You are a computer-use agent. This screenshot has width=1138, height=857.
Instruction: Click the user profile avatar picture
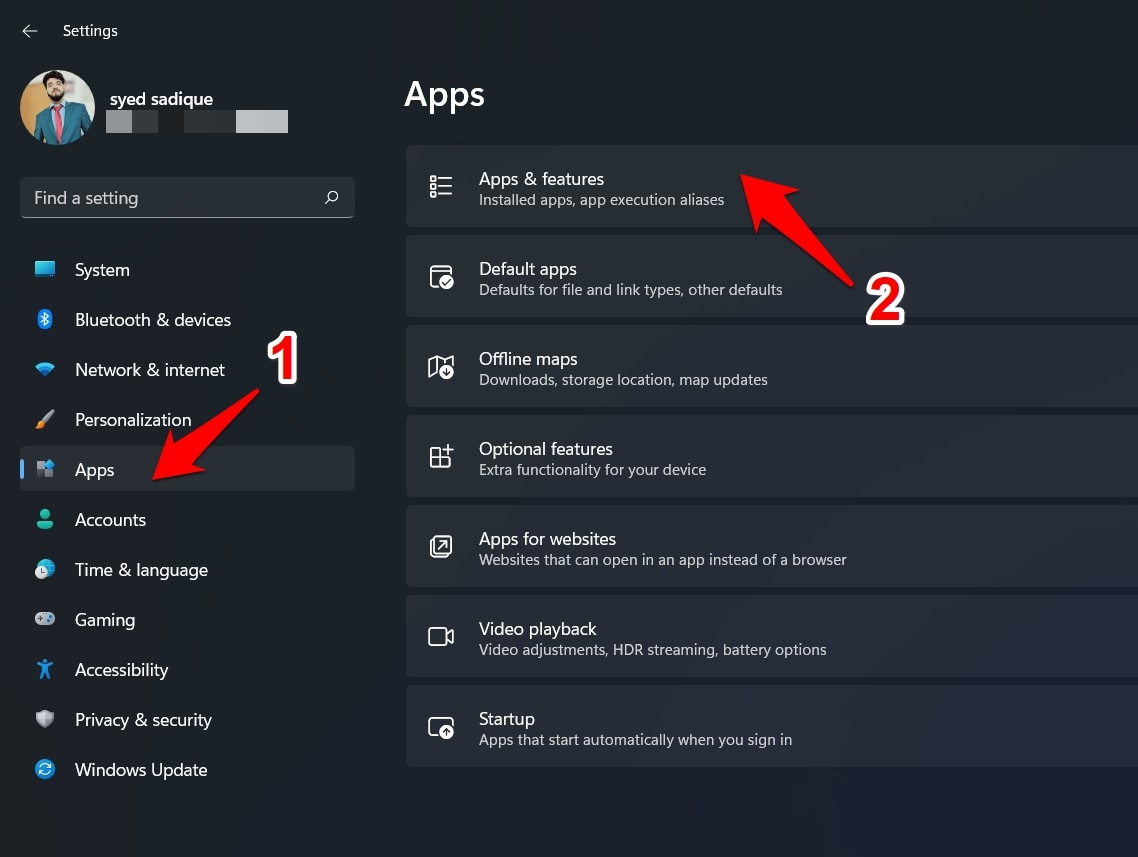click(x=57, y=107)
